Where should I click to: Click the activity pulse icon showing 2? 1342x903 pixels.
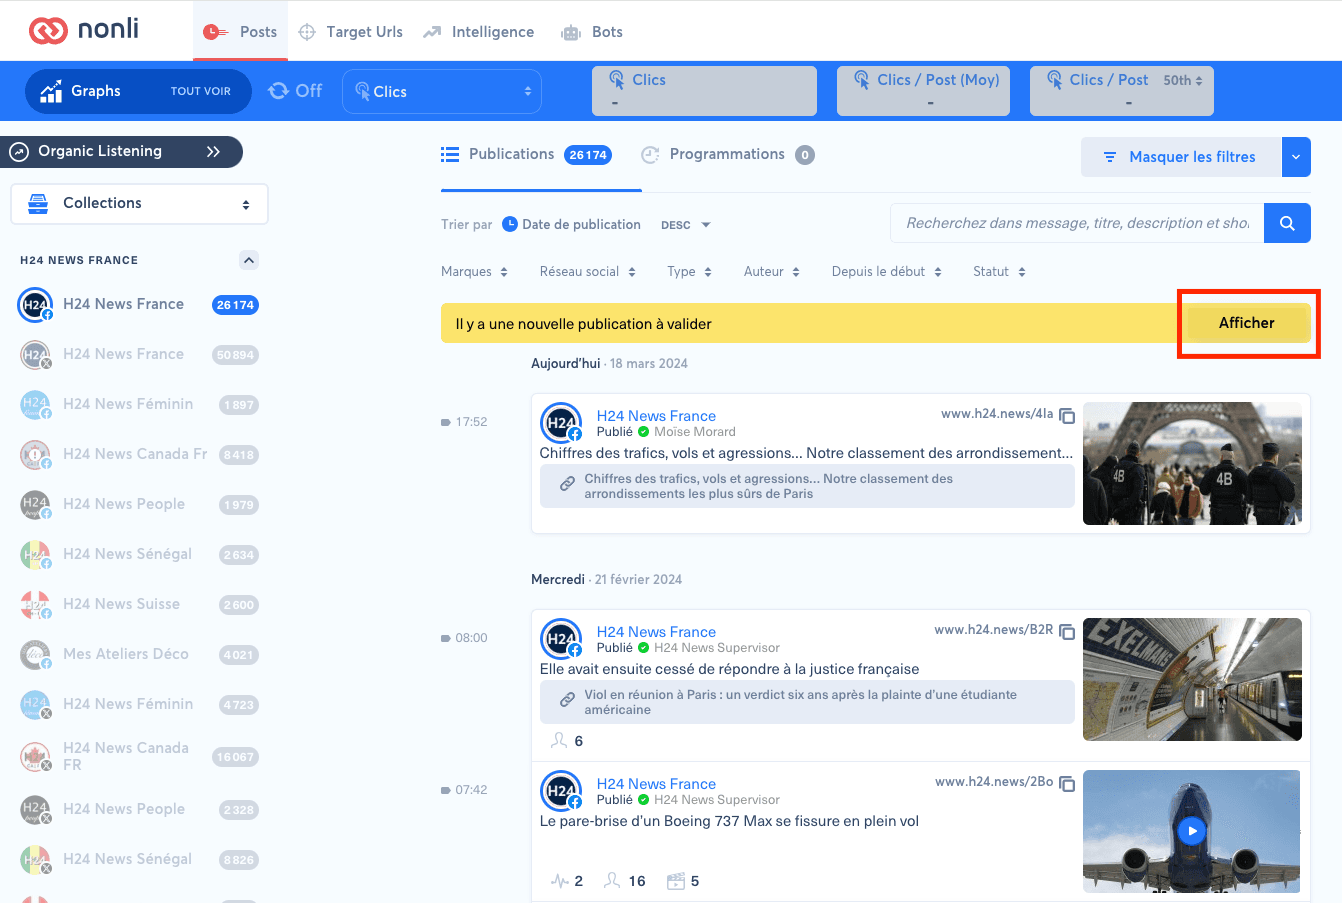pyautogui.click(x=560, y=881)
